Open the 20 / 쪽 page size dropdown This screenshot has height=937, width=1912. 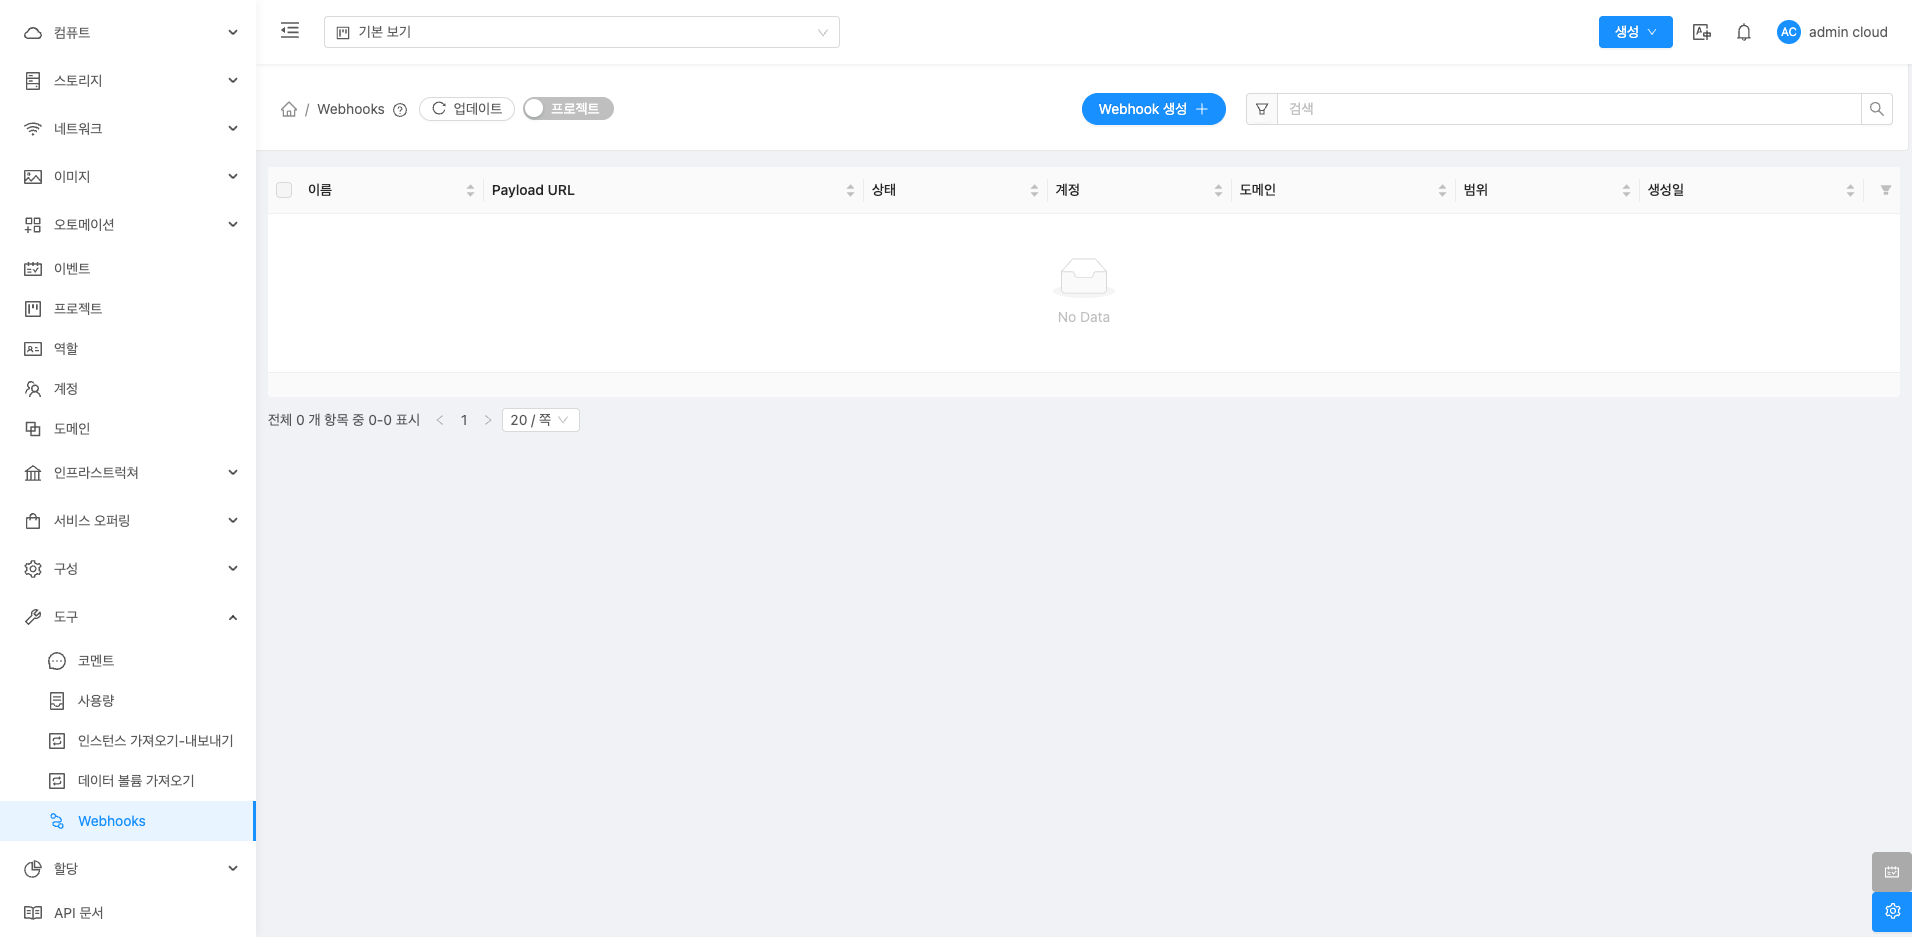[x=540, y=420]
